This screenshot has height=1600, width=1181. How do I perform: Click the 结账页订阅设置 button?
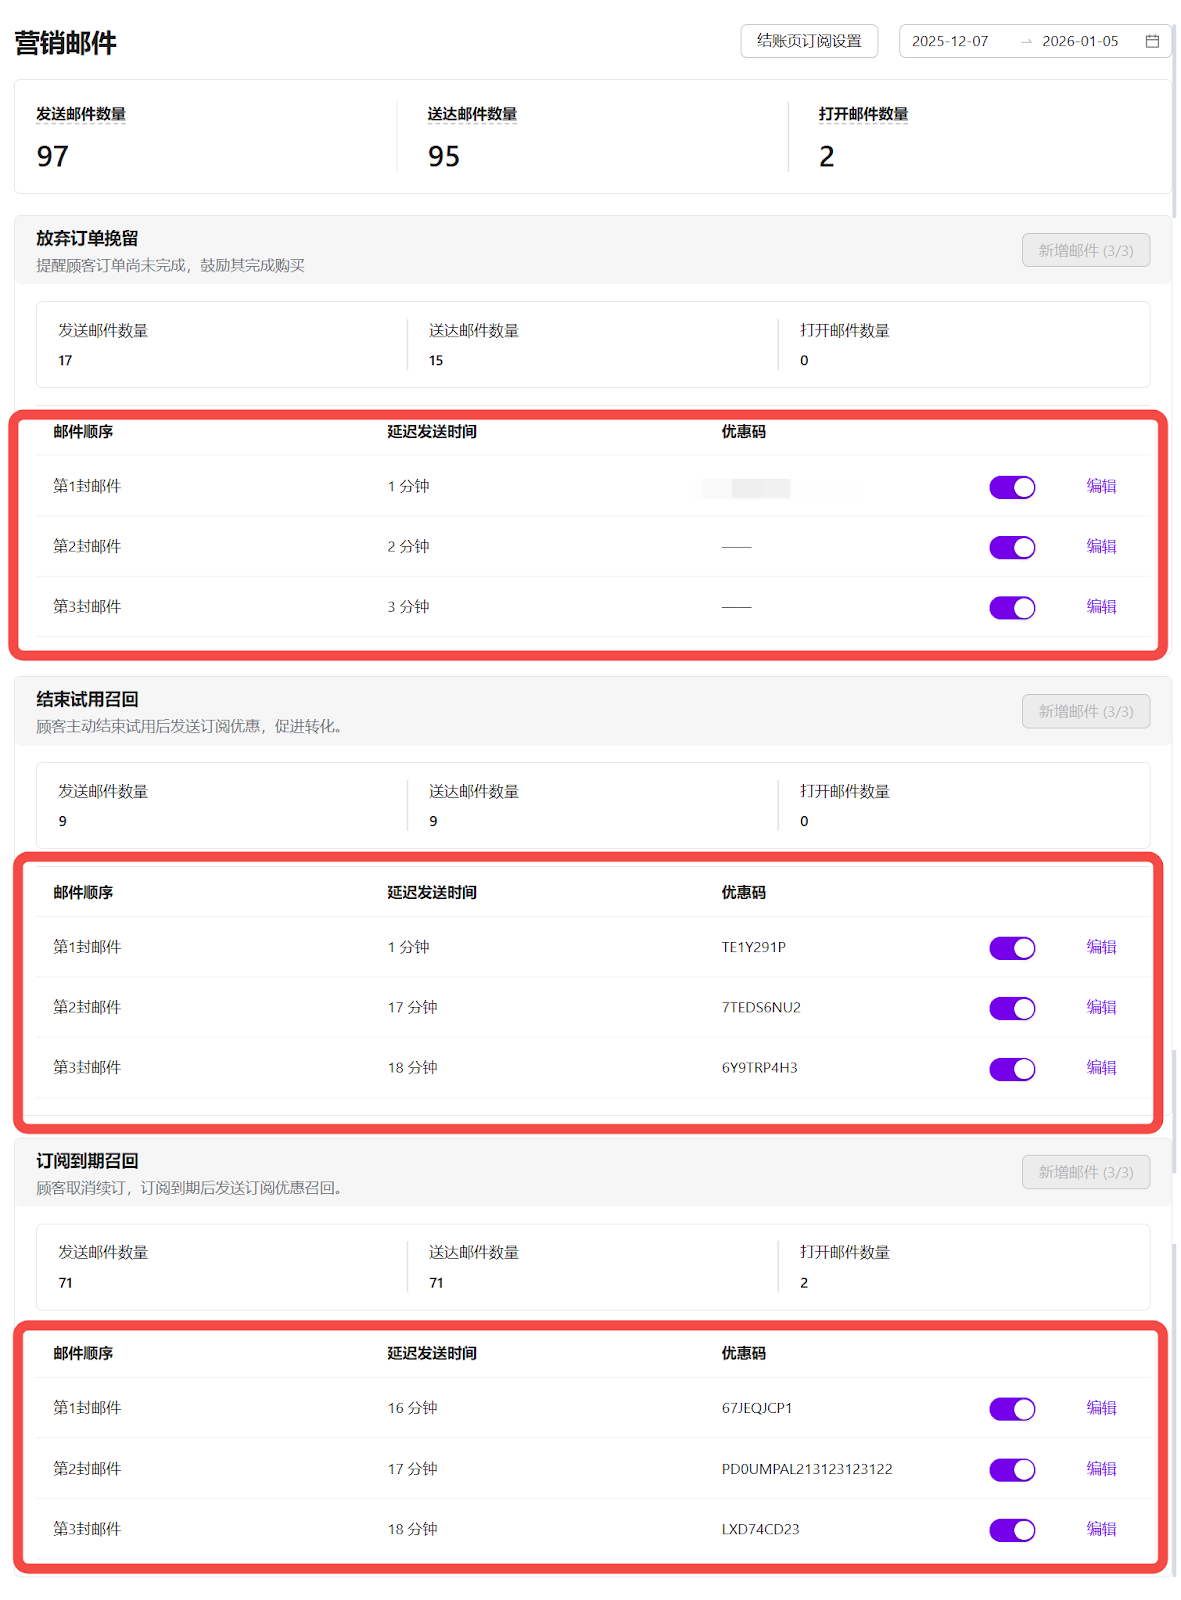point(808,41)
